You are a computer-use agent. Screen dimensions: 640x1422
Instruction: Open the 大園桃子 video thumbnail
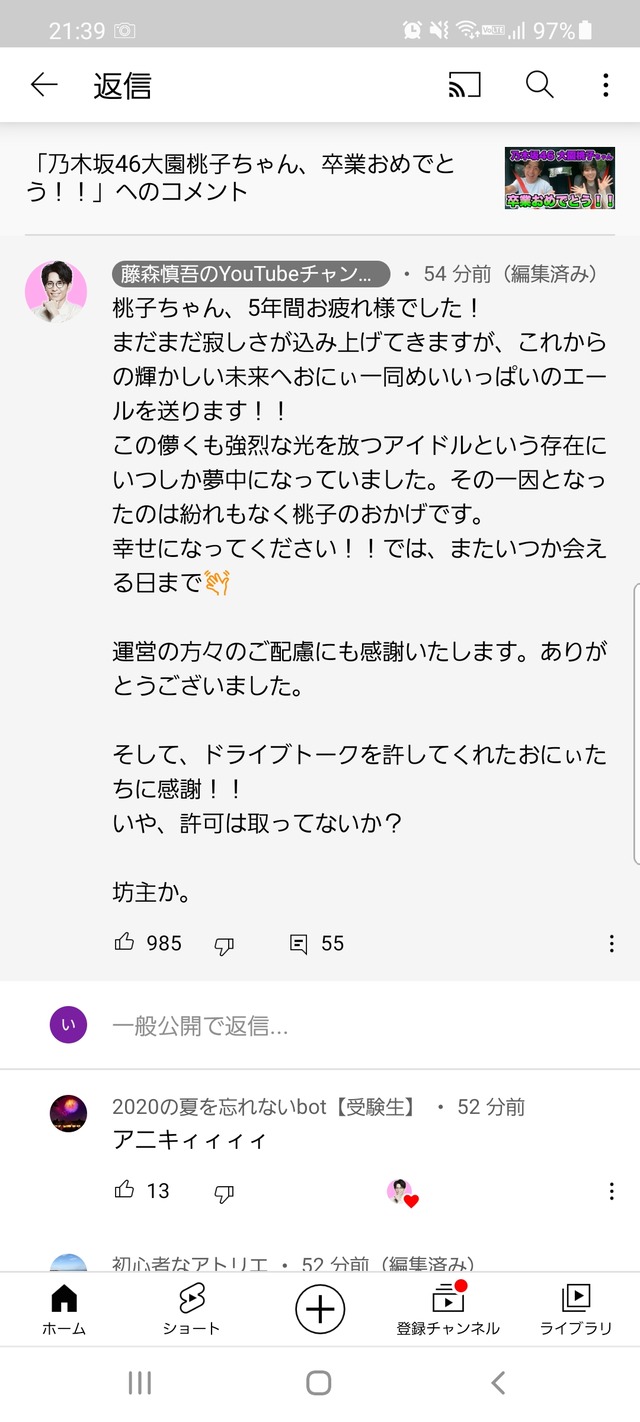(x=560, y=178)
